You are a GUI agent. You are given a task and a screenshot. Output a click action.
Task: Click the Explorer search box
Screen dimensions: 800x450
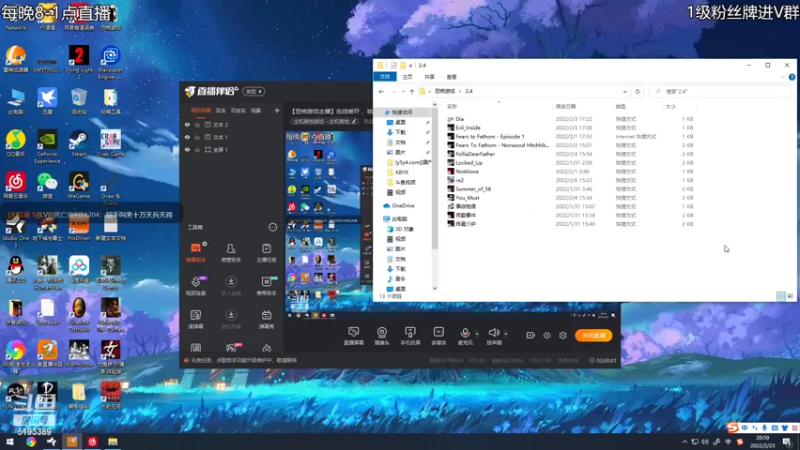point(720,91)
